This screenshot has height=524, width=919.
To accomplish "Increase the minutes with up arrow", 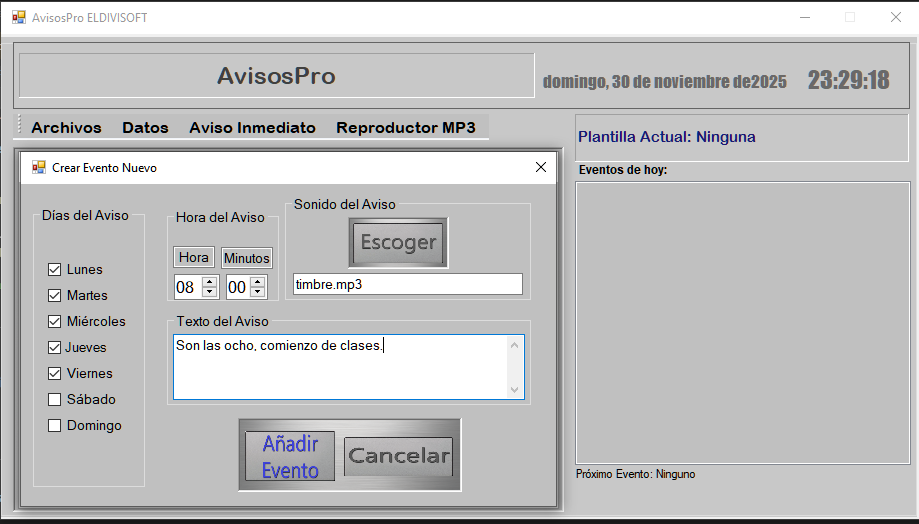I will (258, 282).
